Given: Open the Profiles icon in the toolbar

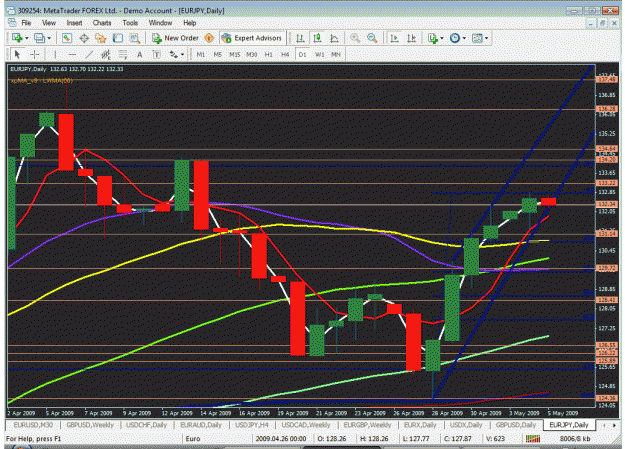Looking at the screenshot, I should coord(39,38).
